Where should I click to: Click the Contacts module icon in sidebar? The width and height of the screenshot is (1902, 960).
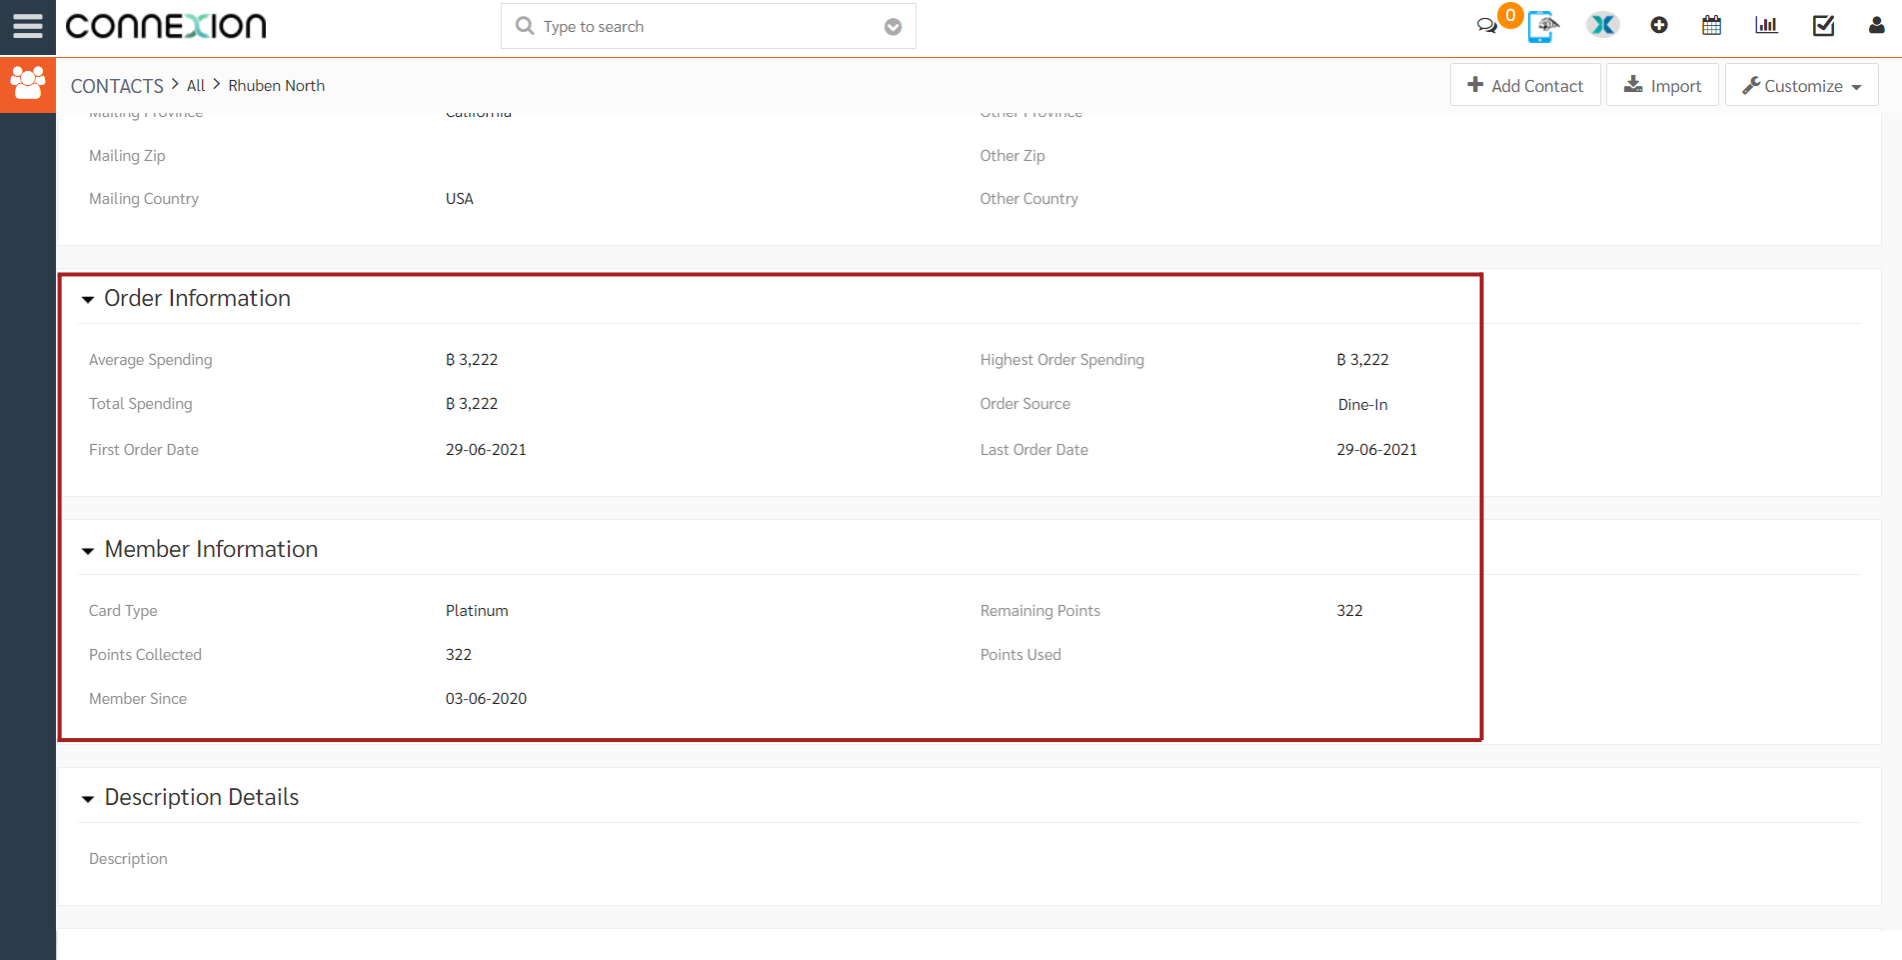coord(27,84)
